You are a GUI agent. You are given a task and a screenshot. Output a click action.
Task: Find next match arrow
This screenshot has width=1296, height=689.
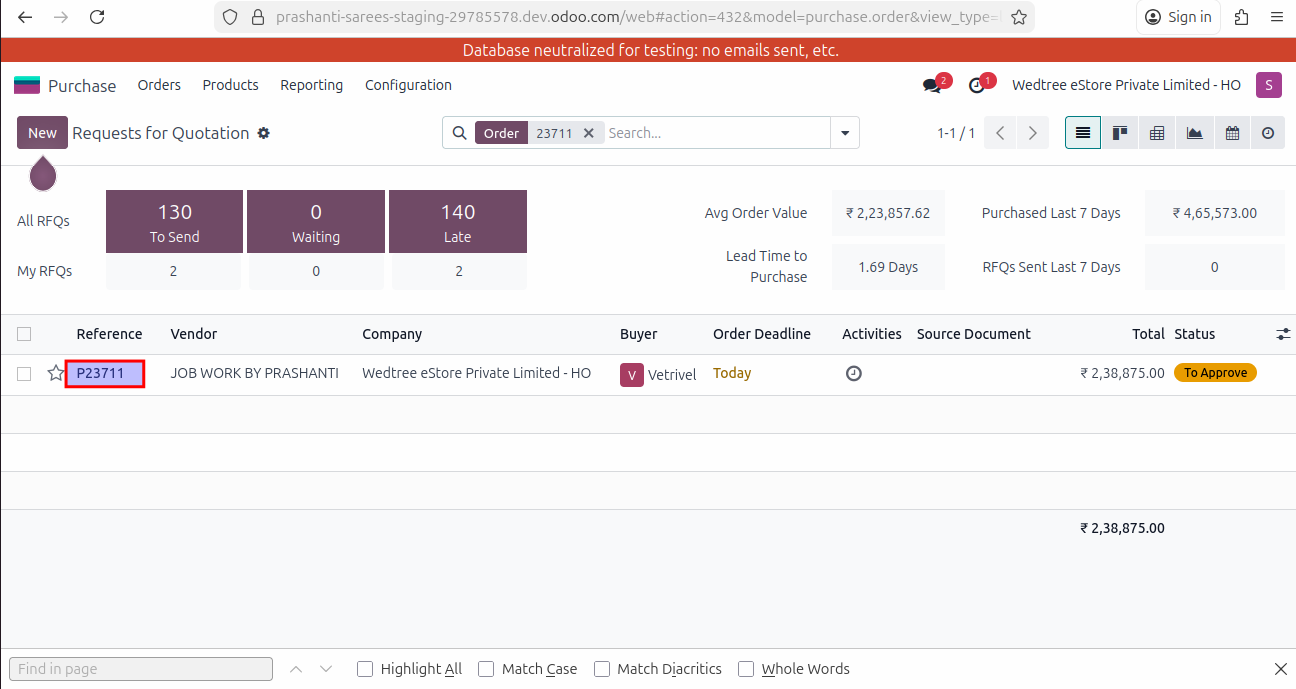point(326,669)
